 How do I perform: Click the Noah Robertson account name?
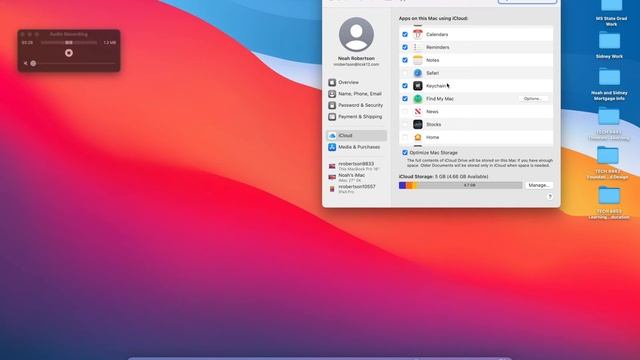356,58
